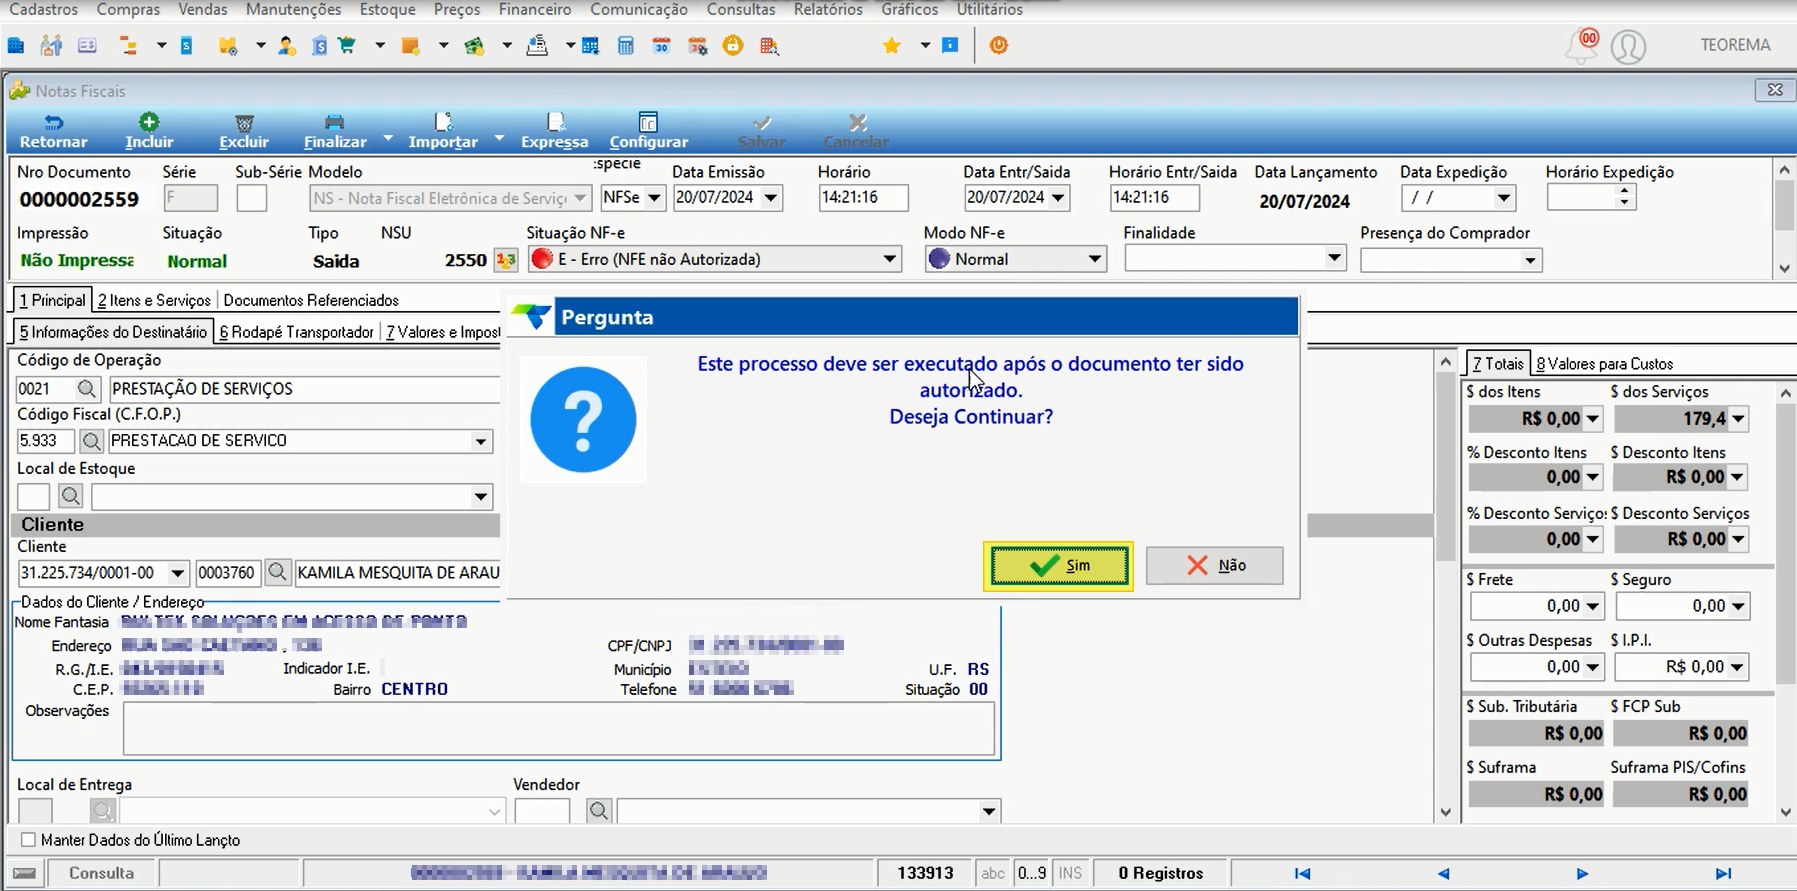The image size is (1797, 891).
Task: Click the Observações text field
Action: [x=559, y=728]
